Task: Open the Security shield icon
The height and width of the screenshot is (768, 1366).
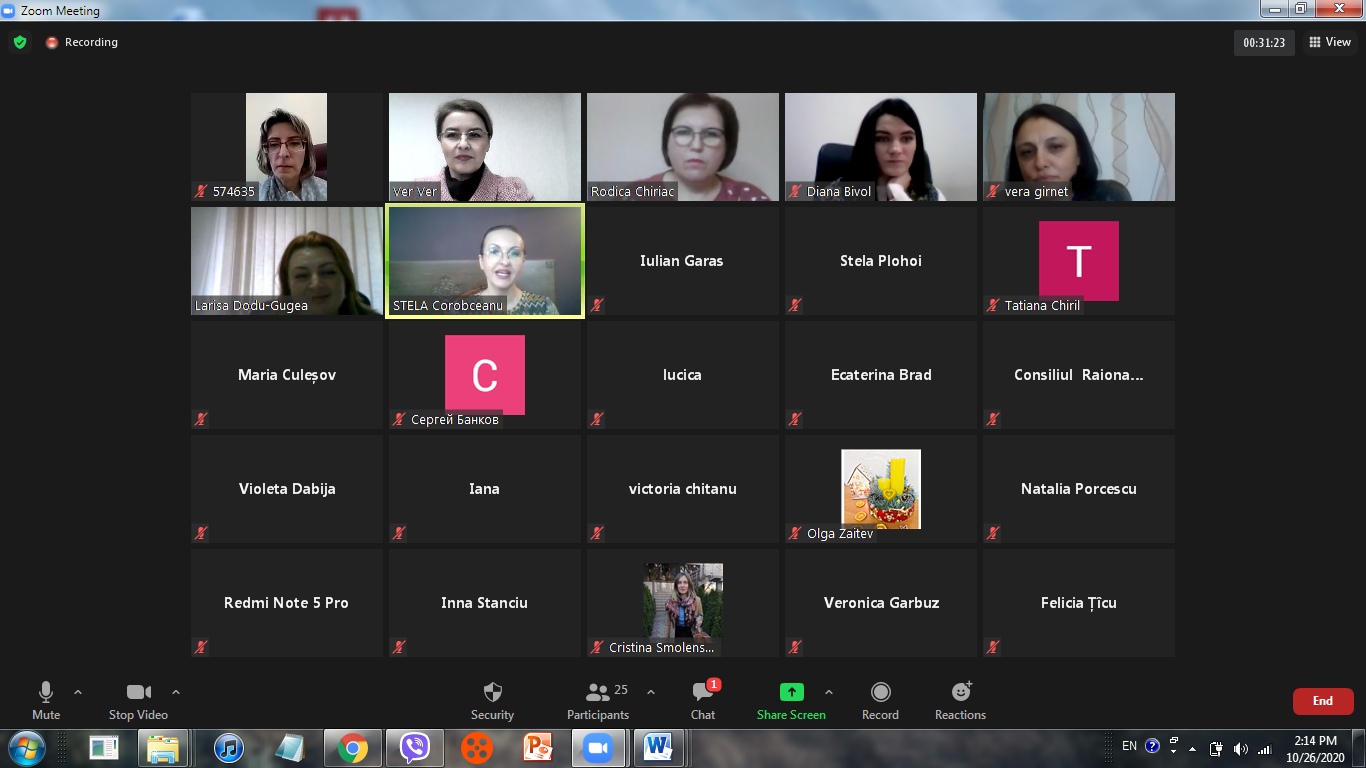Action: (x=492, y=693)
